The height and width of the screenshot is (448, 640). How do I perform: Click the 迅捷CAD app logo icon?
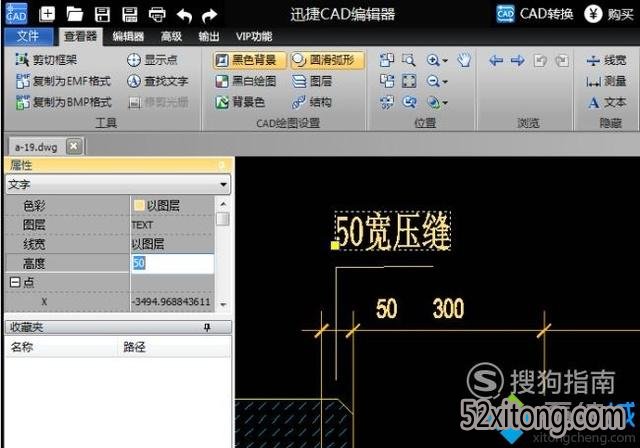point(17,14)
